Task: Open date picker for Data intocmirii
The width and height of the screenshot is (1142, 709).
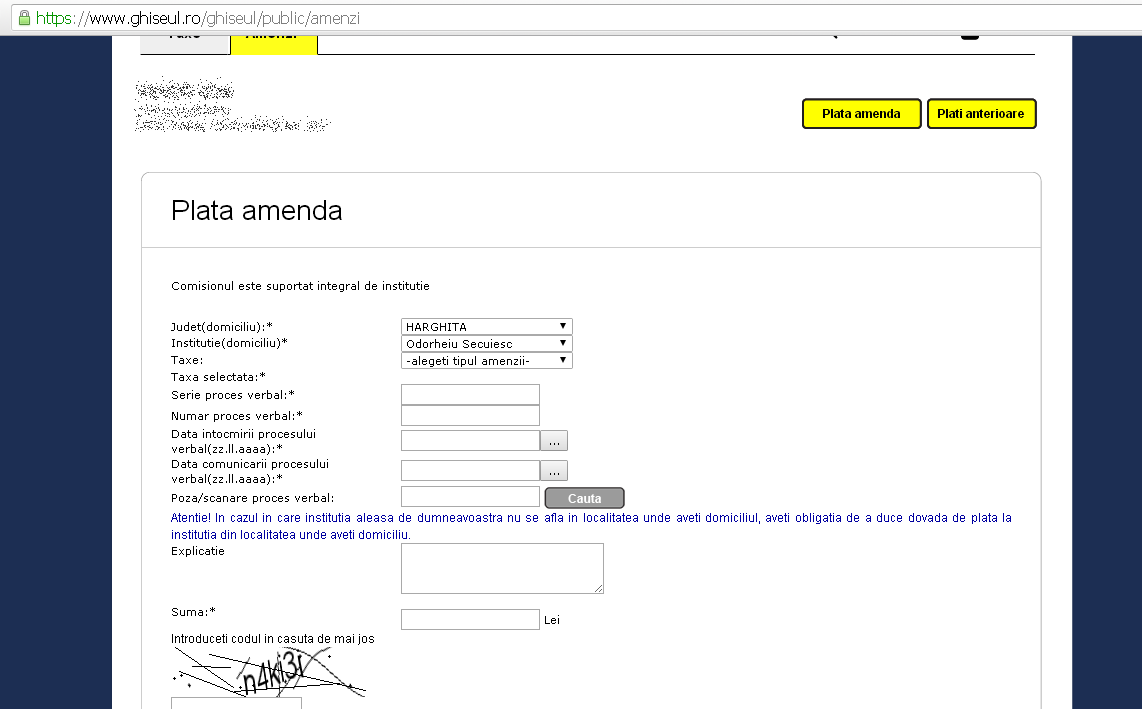Action: coord(554,441)
